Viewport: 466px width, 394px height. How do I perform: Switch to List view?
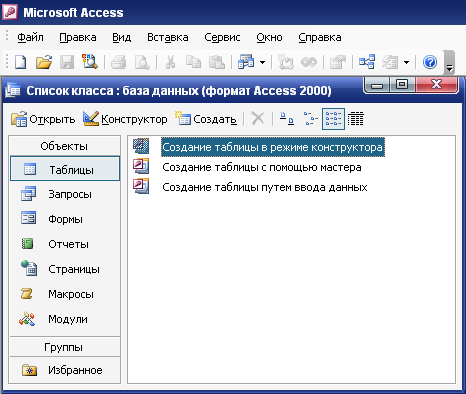[x=333, y=119]
